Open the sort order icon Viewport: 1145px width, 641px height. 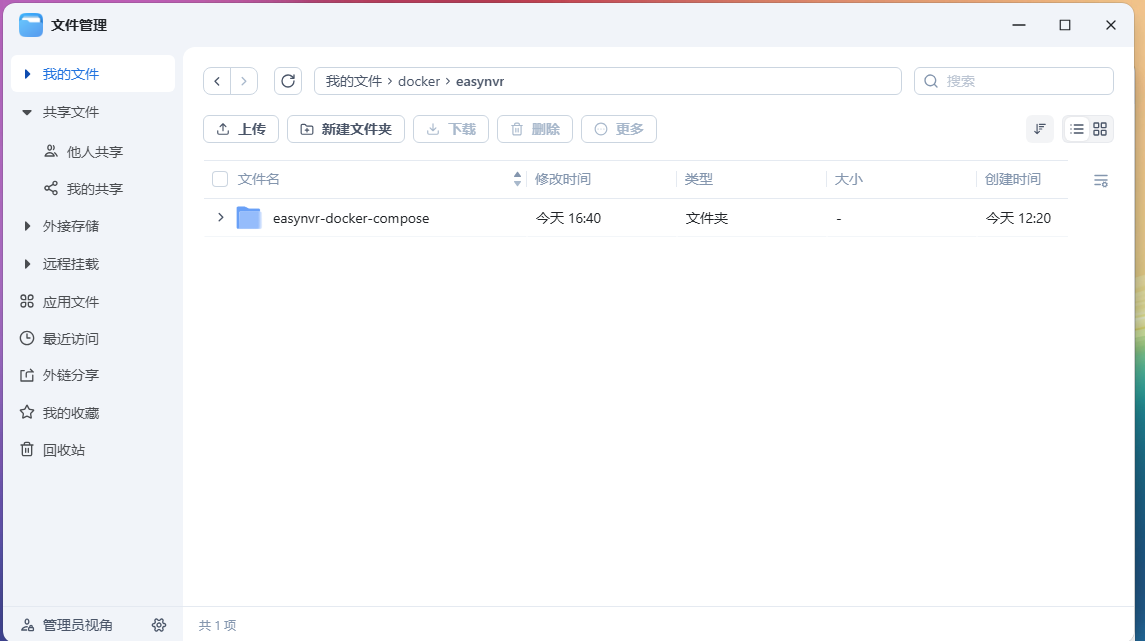[x=1040, y=129]
